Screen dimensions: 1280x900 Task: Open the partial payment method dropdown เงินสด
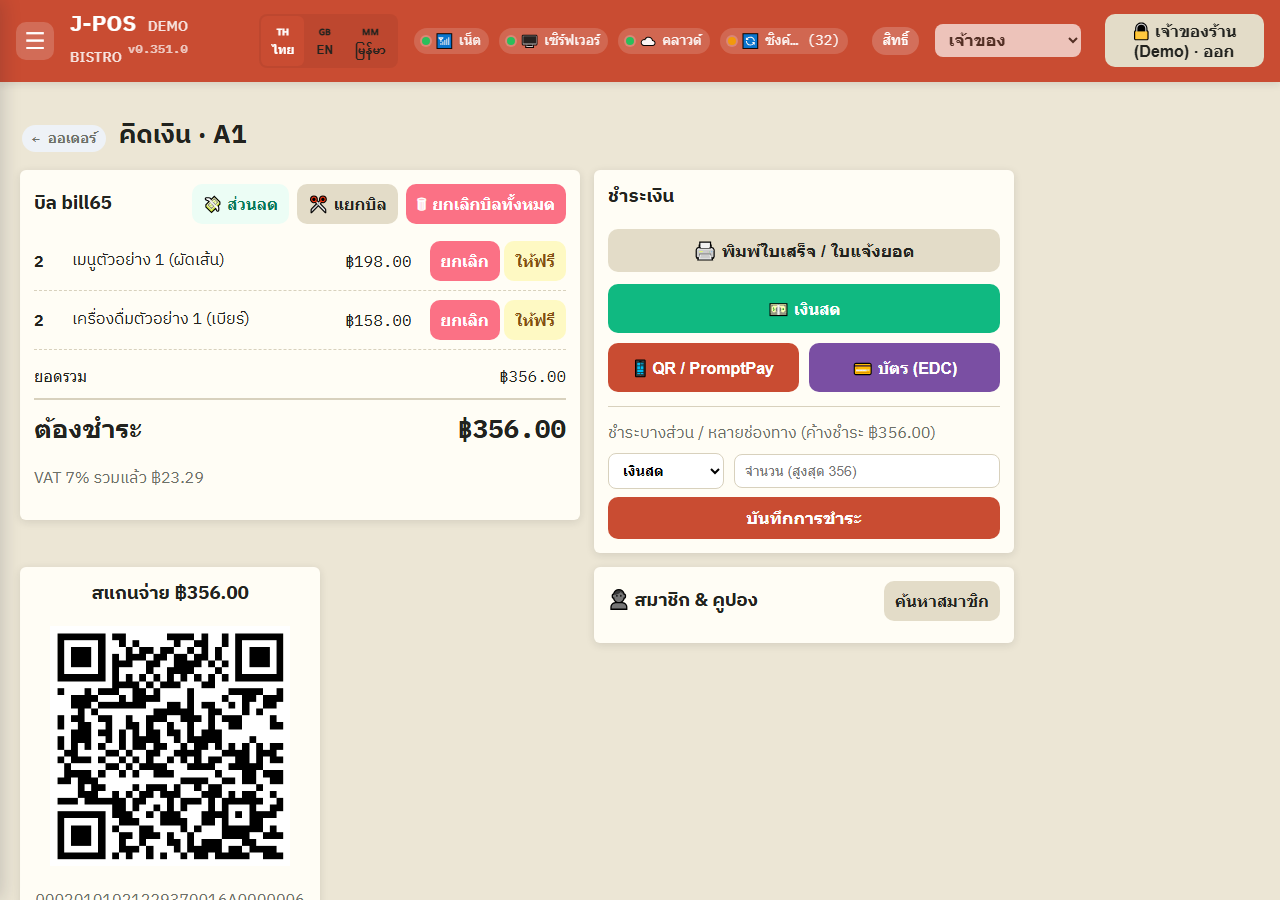tap(666, 471)
